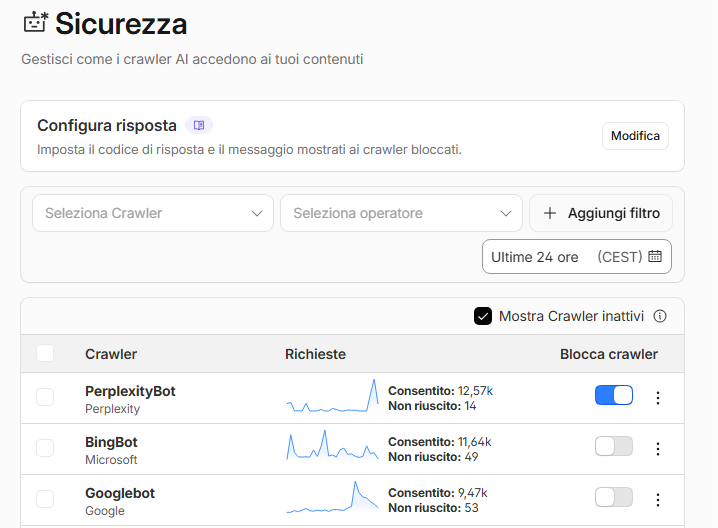The height and width of the screenshot is (528, 718).
Task: Click the Google operator label under Googlebot
Action: tap(105, 511)
